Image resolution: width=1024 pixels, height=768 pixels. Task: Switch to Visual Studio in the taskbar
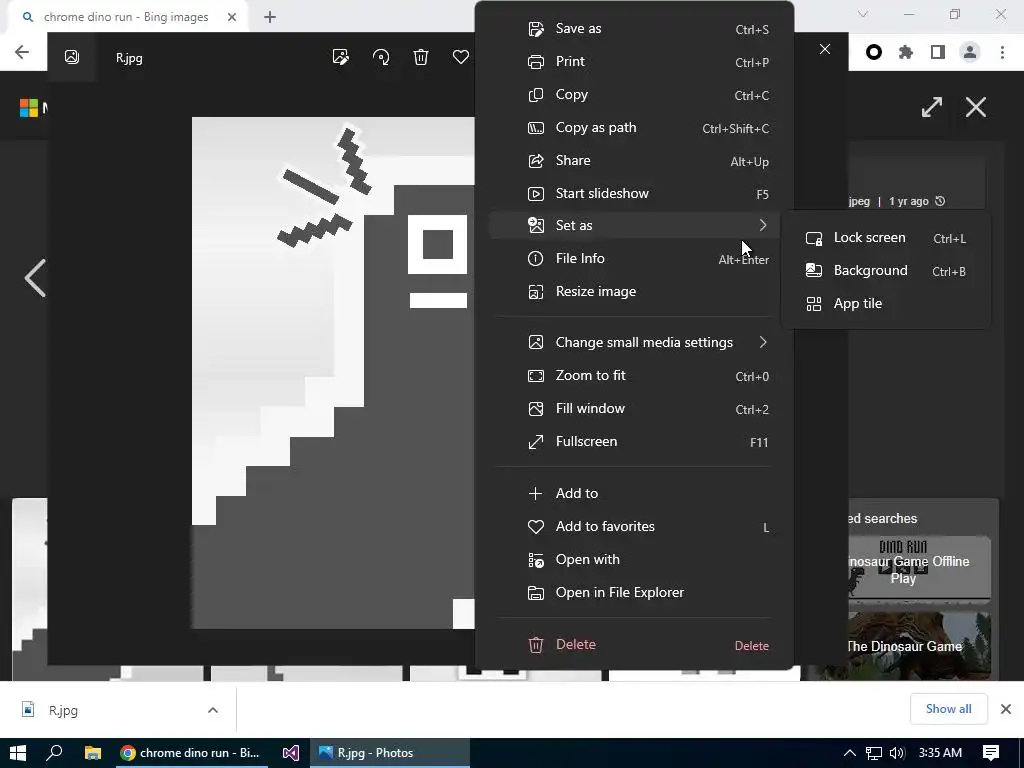coord(291,753)
